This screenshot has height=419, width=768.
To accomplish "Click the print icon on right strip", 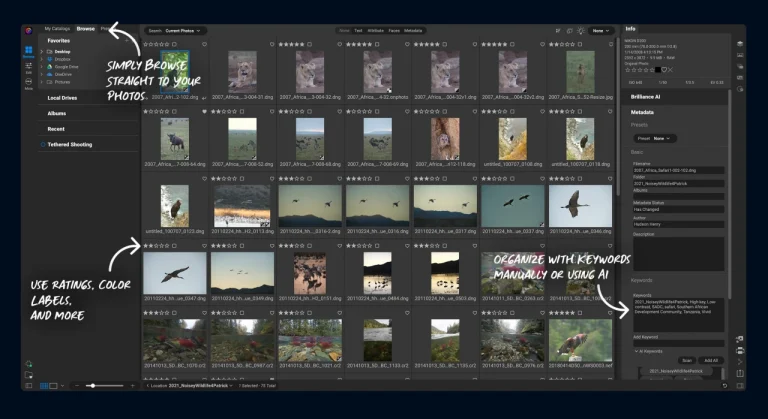I will point(740,350).
